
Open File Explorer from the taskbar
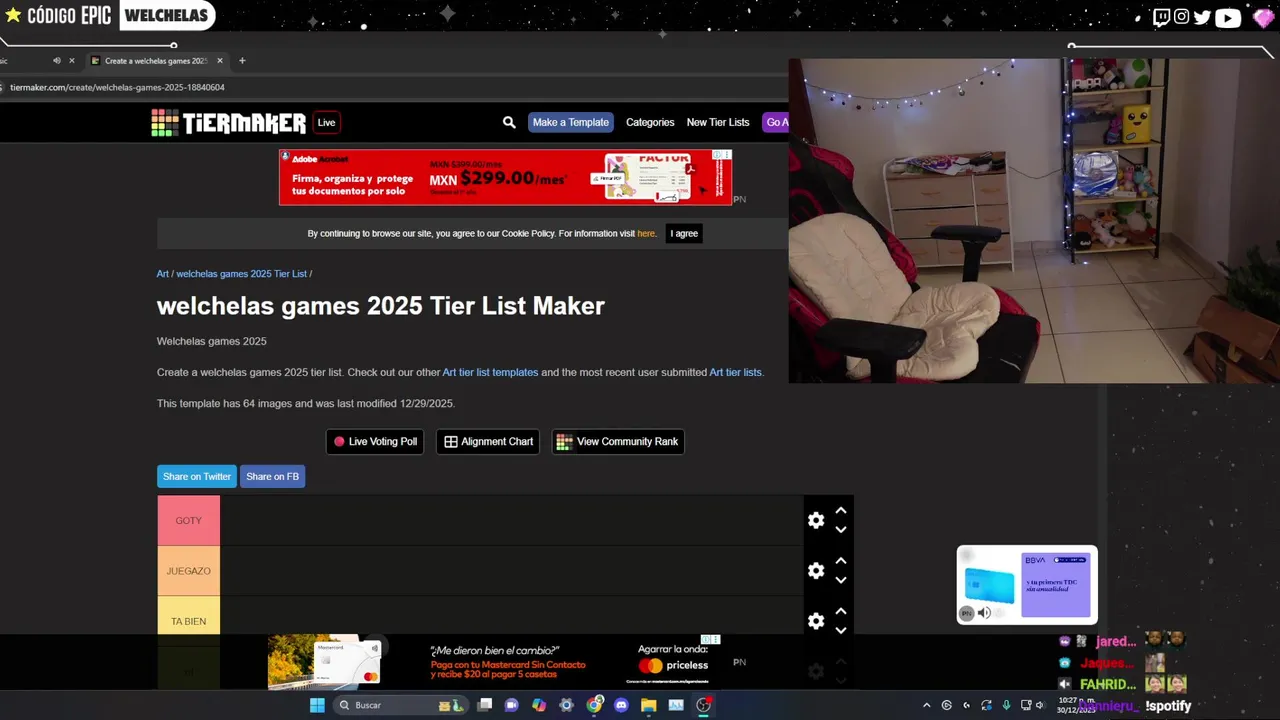pos(648,705)
